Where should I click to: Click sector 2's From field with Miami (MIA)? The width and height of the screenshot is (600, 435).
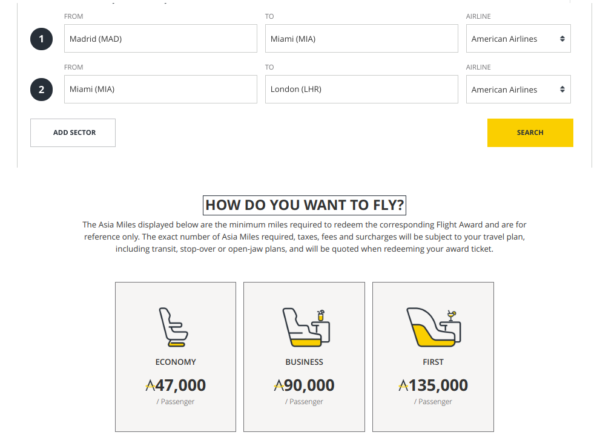click(x=160, y=89)
